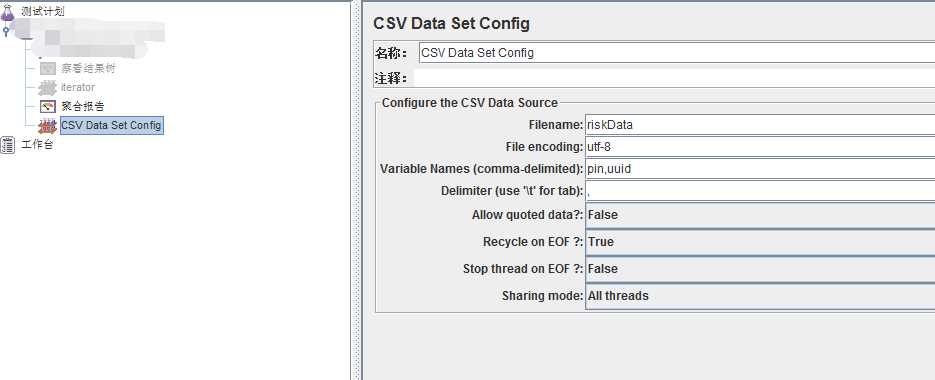Select the CSV Data Set Config tree item
Image resolution: width=935 pixels, height=380 pixels.
point(112,125)
